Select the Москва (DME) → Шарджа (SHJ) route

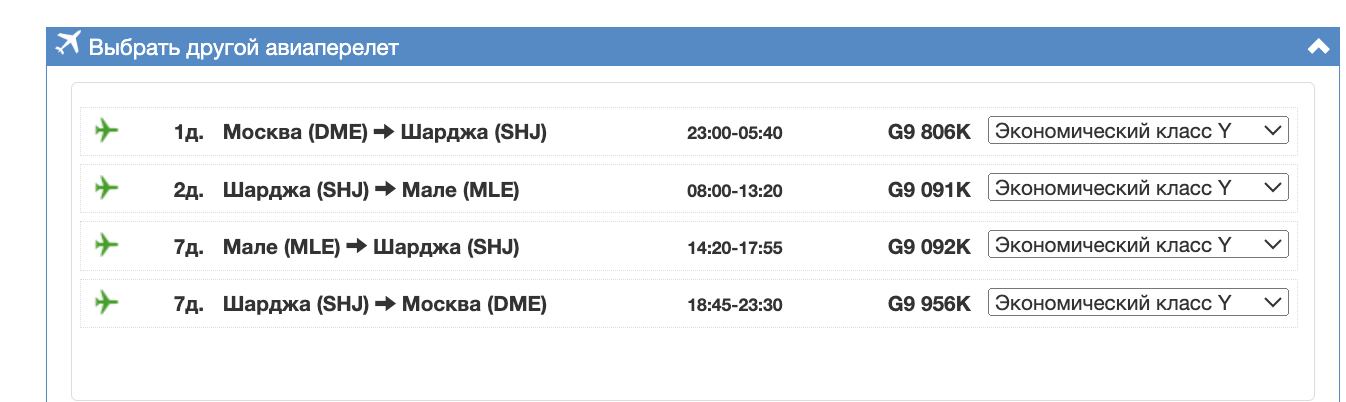[x=385, y=132]
